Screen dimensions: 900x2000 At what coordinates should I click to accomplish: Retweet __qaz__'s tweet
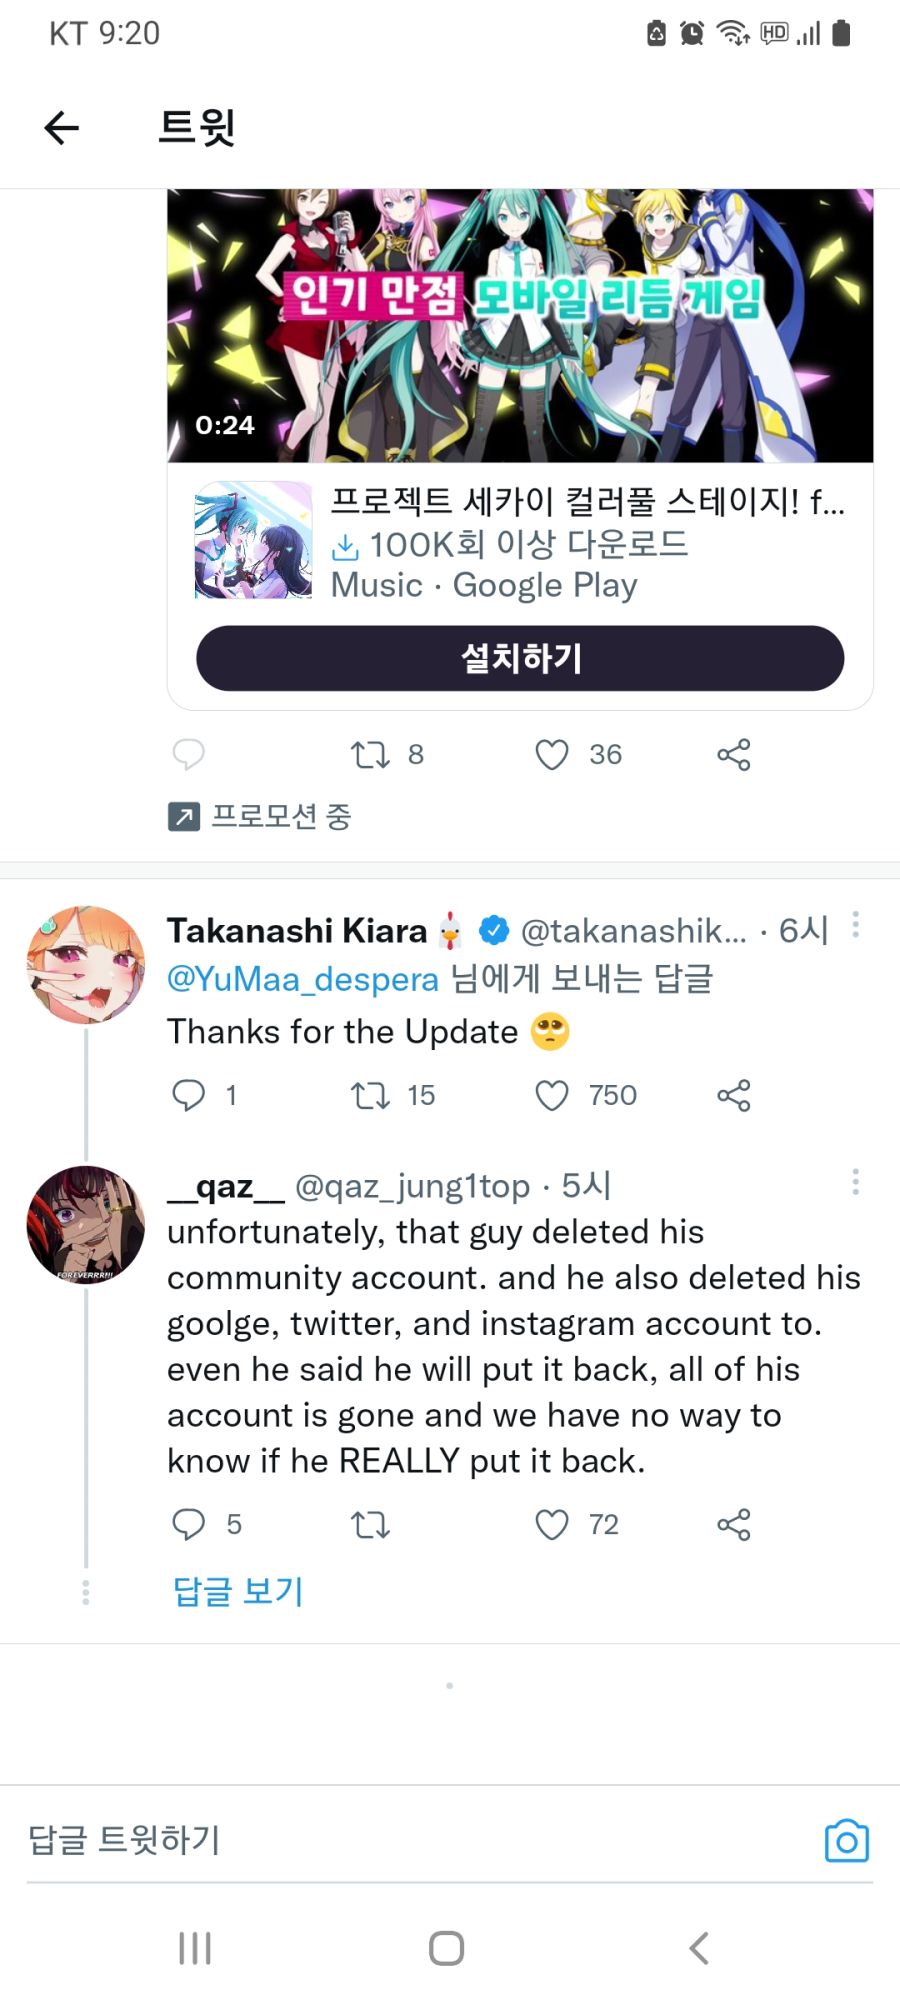[x=370, y=1525]
